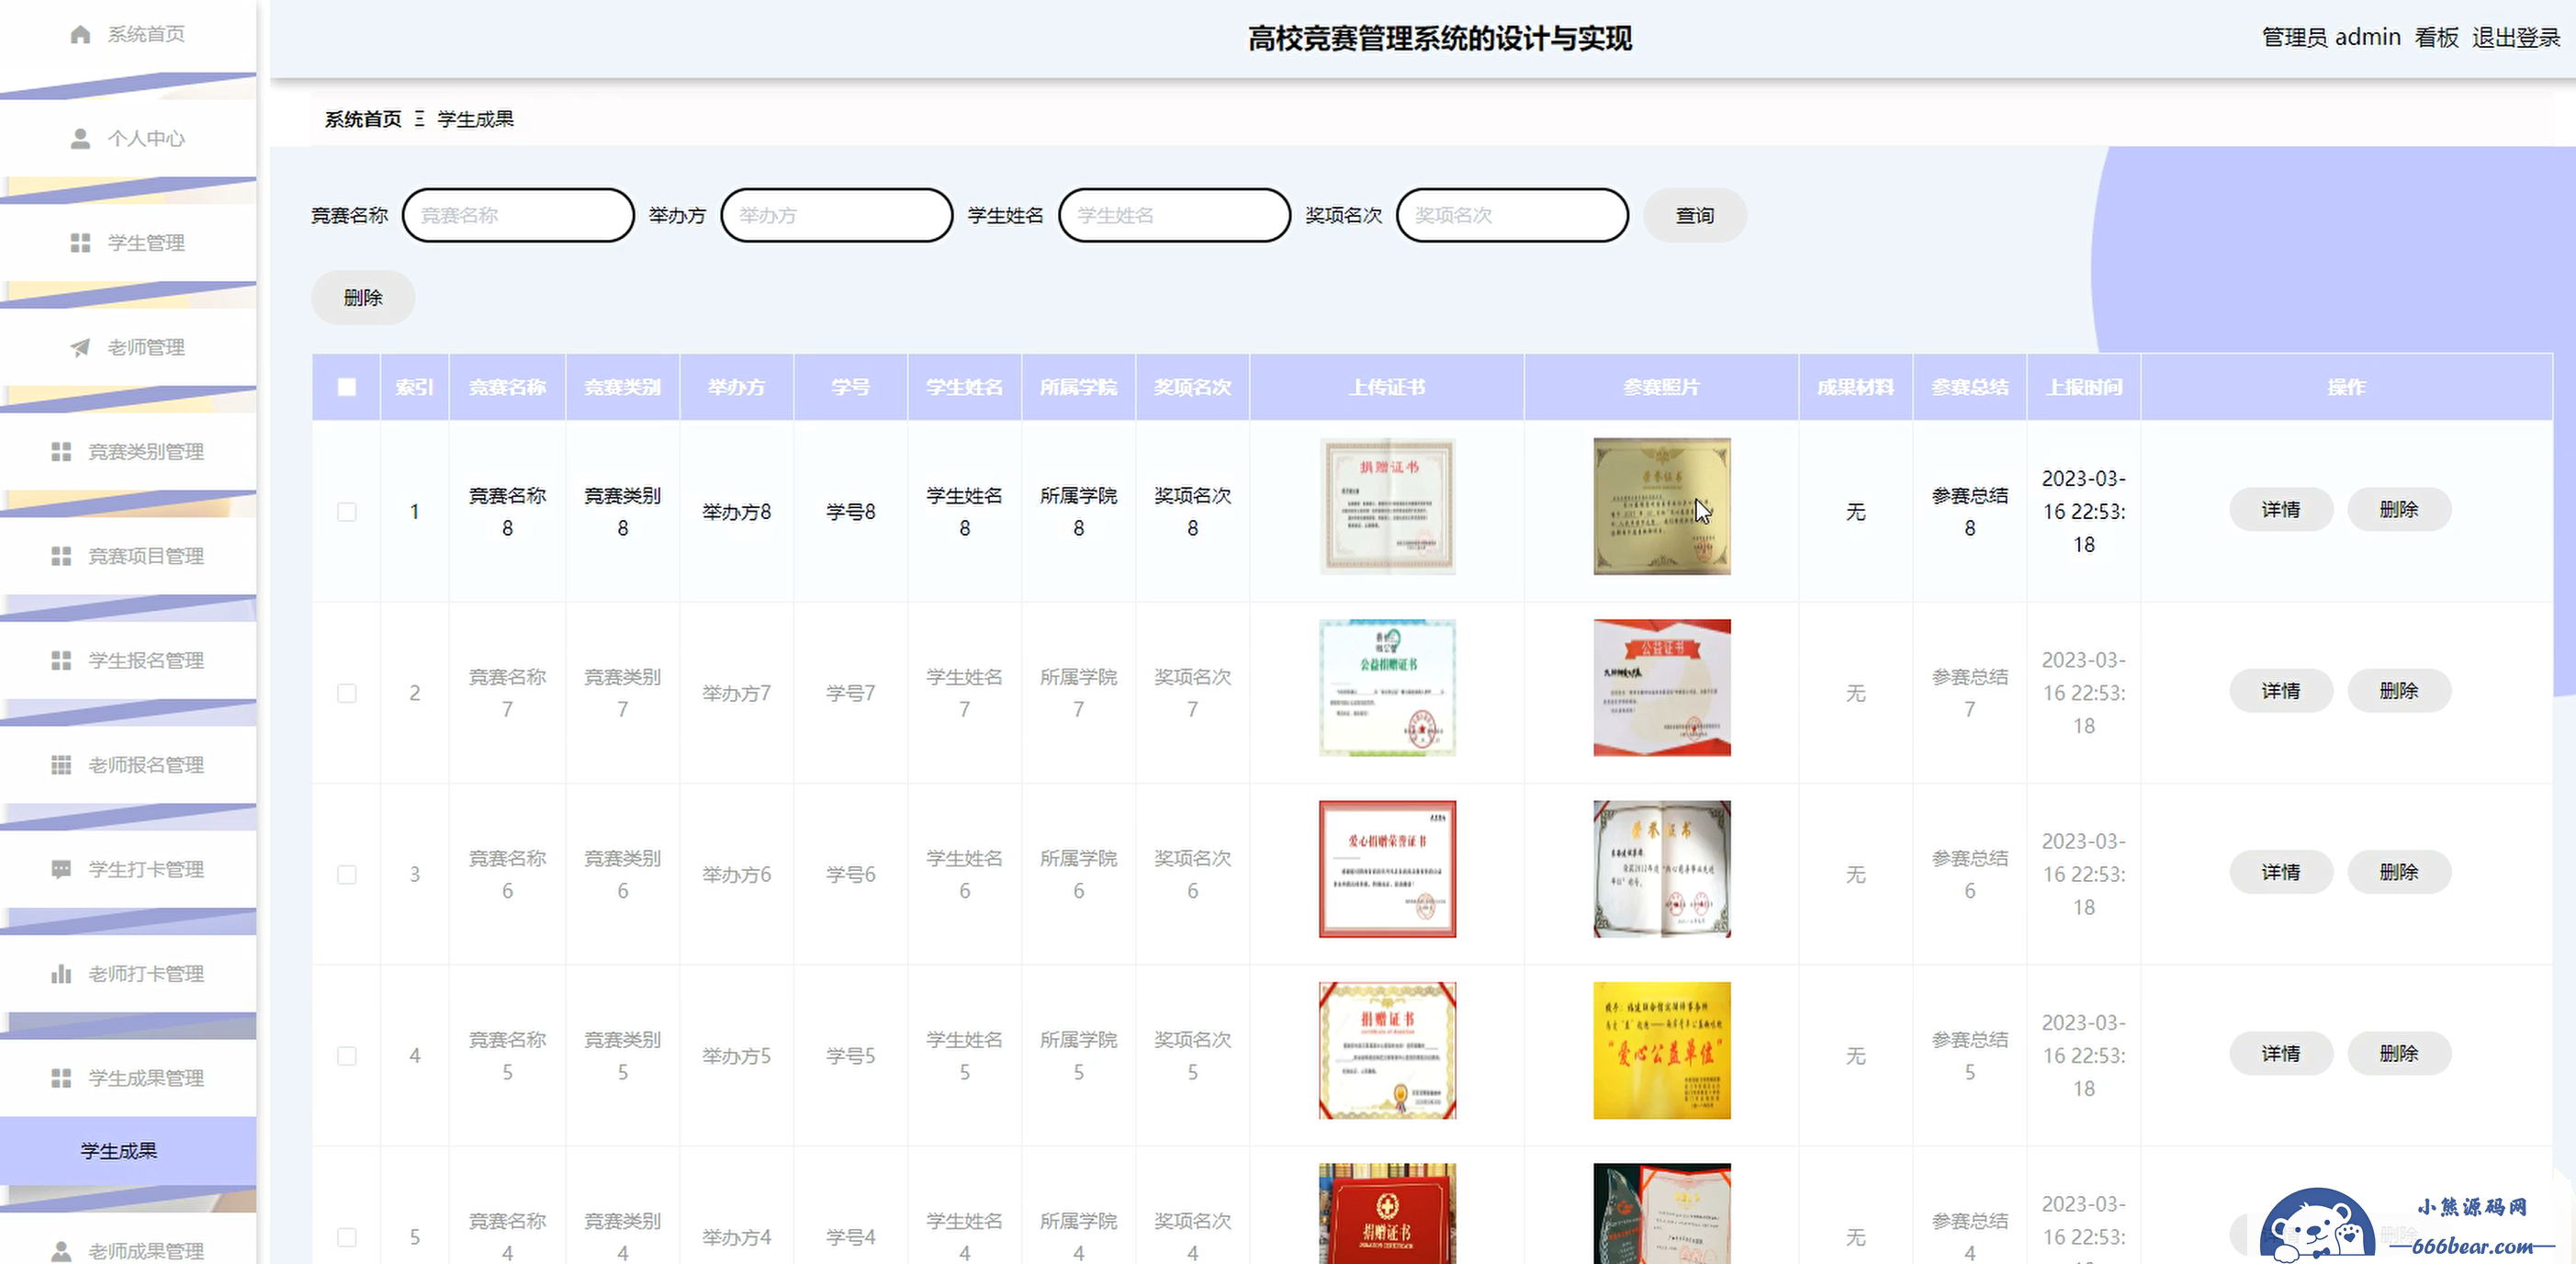Viewport: 2576px width, 1264px height.
Task: Click the paper plane icon beside 老师管理
Action: (x=81, y=348)
